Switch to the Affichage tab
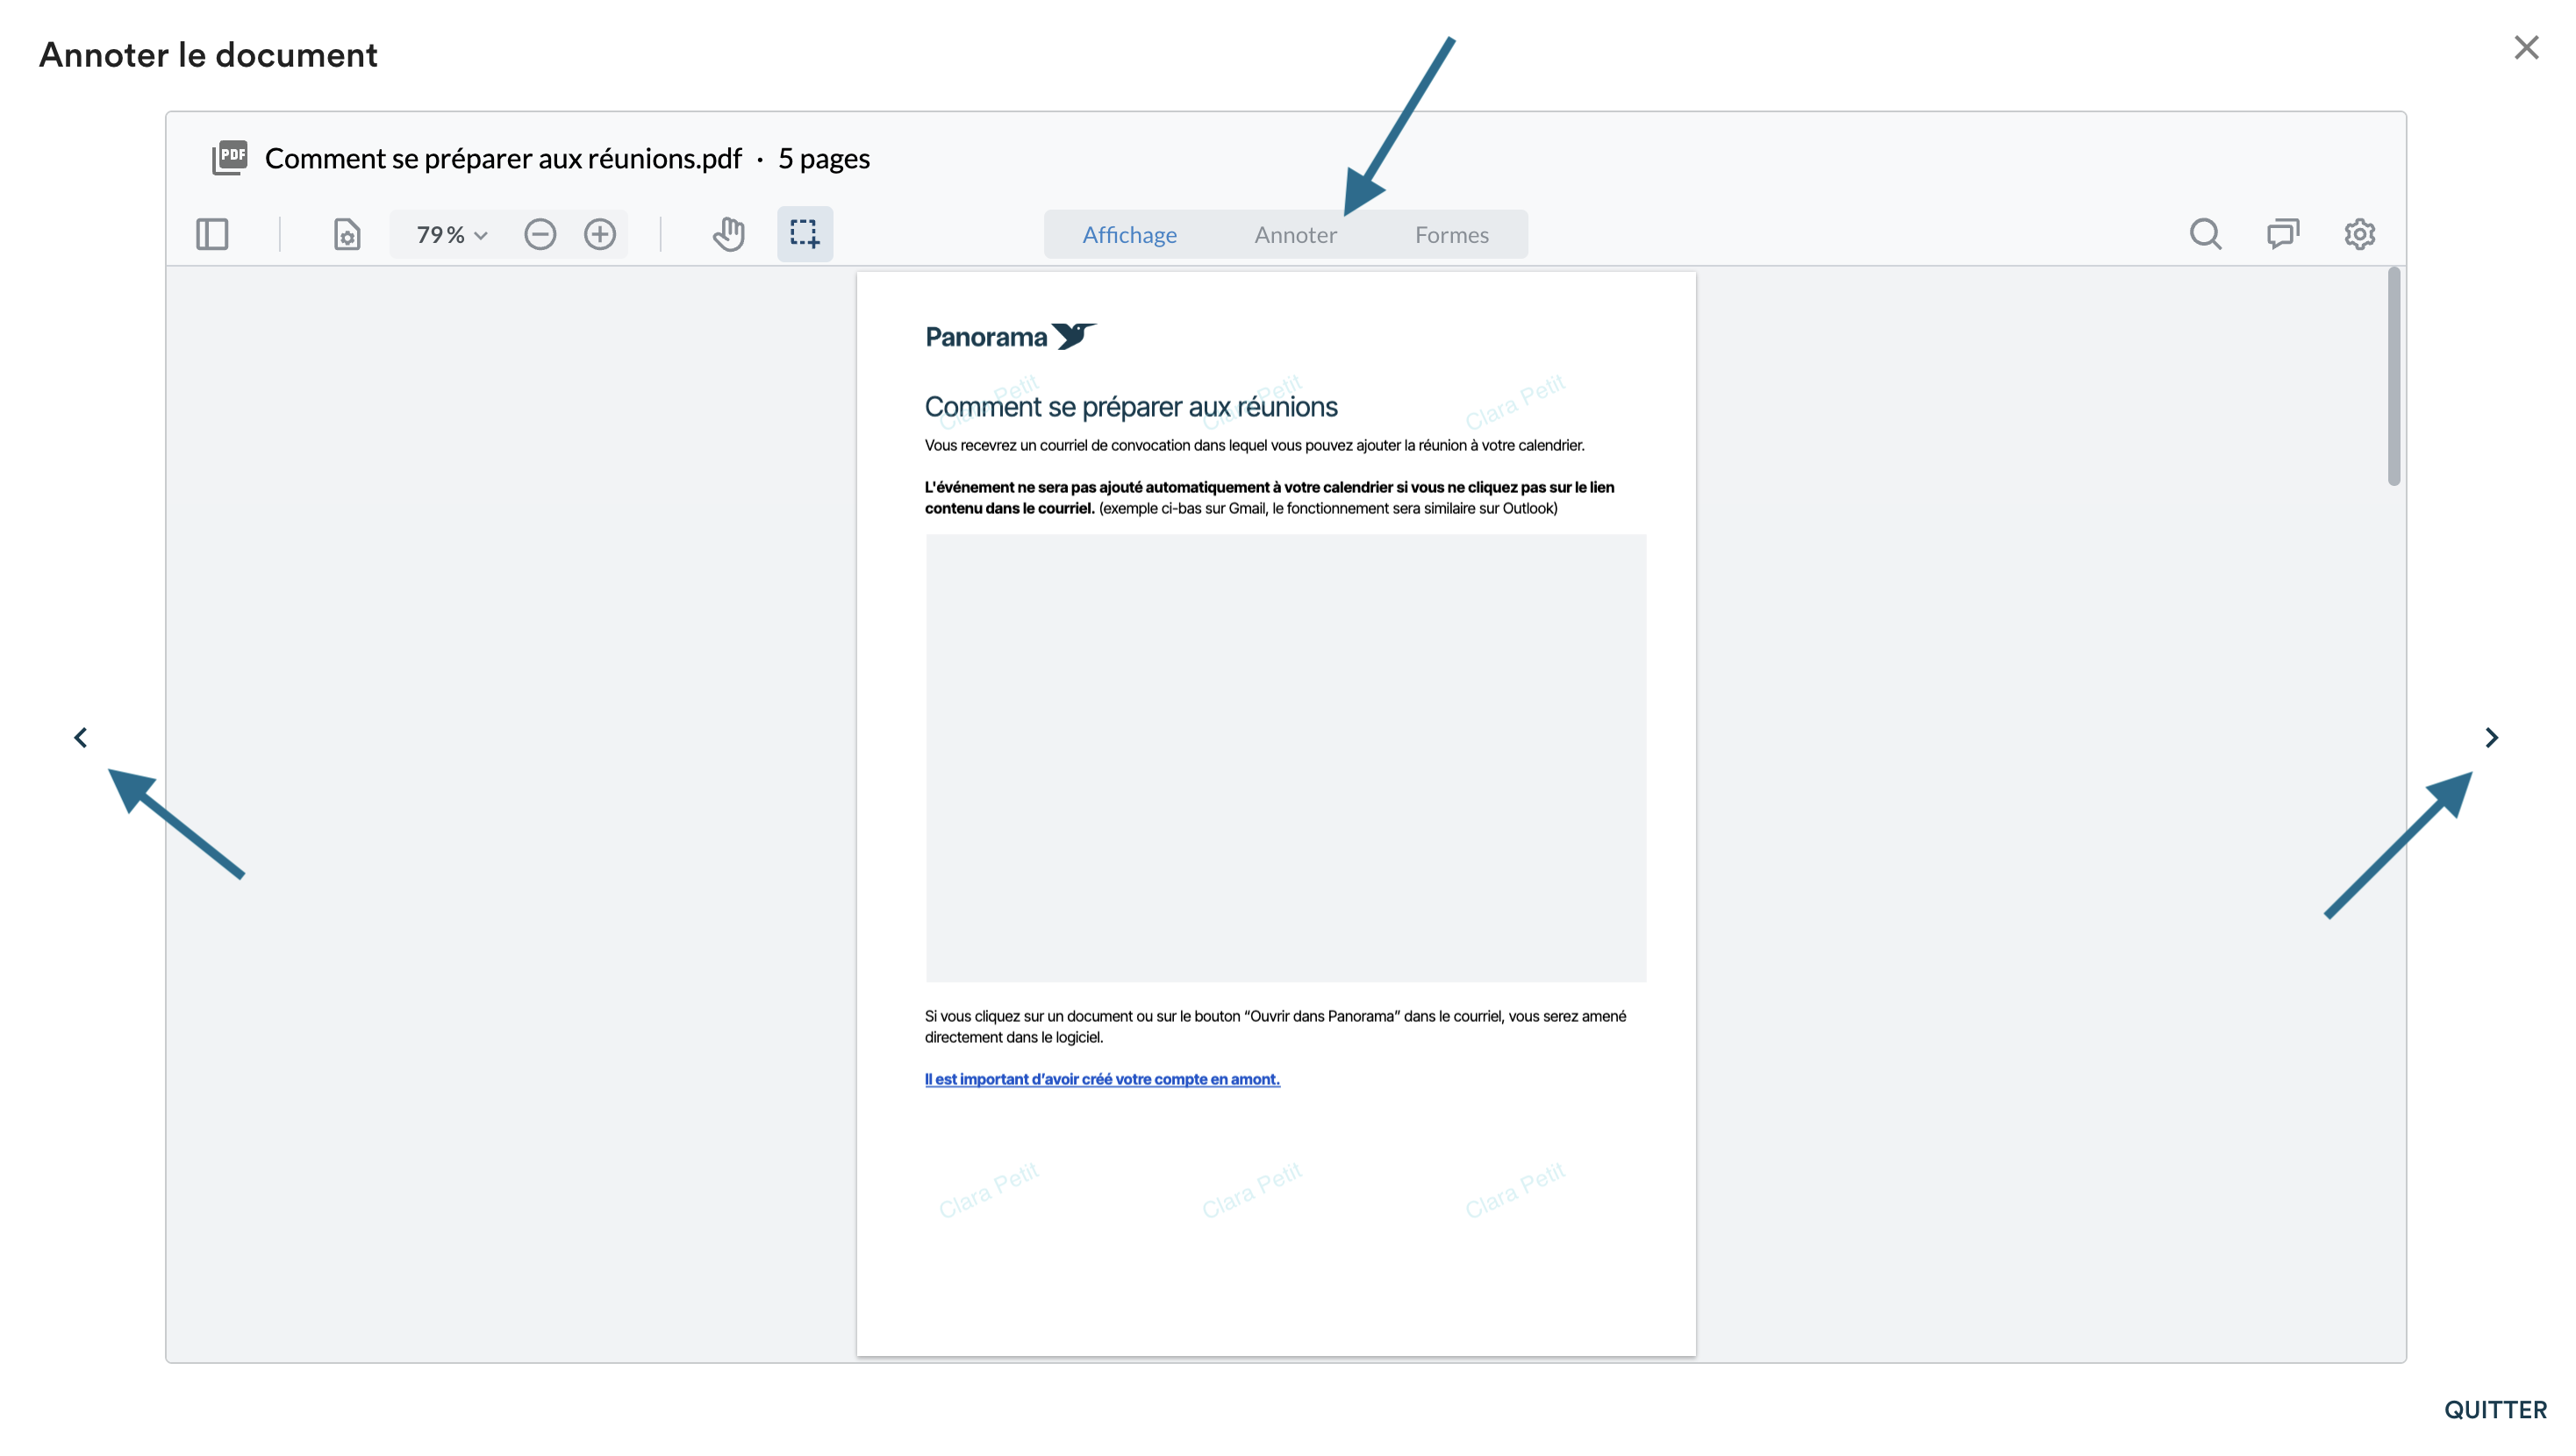 pyautogui.click(x=1129, y=234)
